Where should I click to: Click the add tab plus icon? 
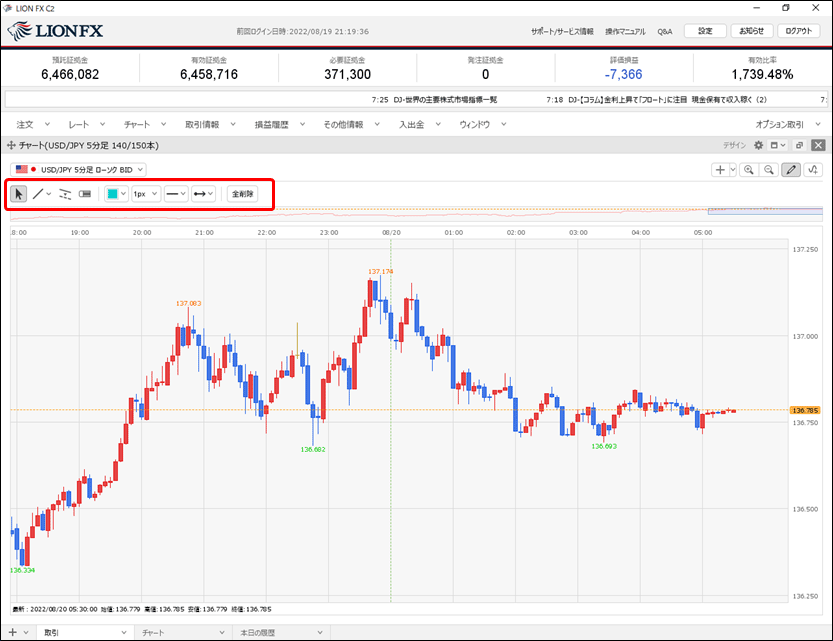pos(13,632)
